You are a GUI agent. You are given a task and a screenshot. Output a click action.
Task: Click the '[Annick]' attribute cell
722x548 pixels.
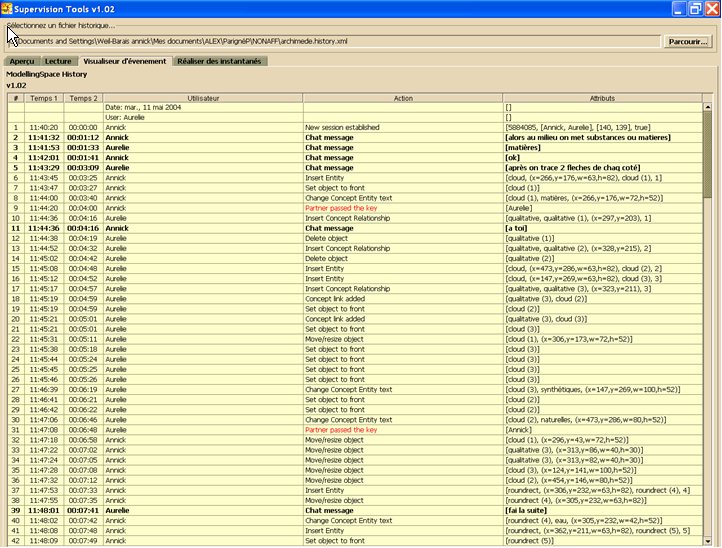click(x=603, y=430)
